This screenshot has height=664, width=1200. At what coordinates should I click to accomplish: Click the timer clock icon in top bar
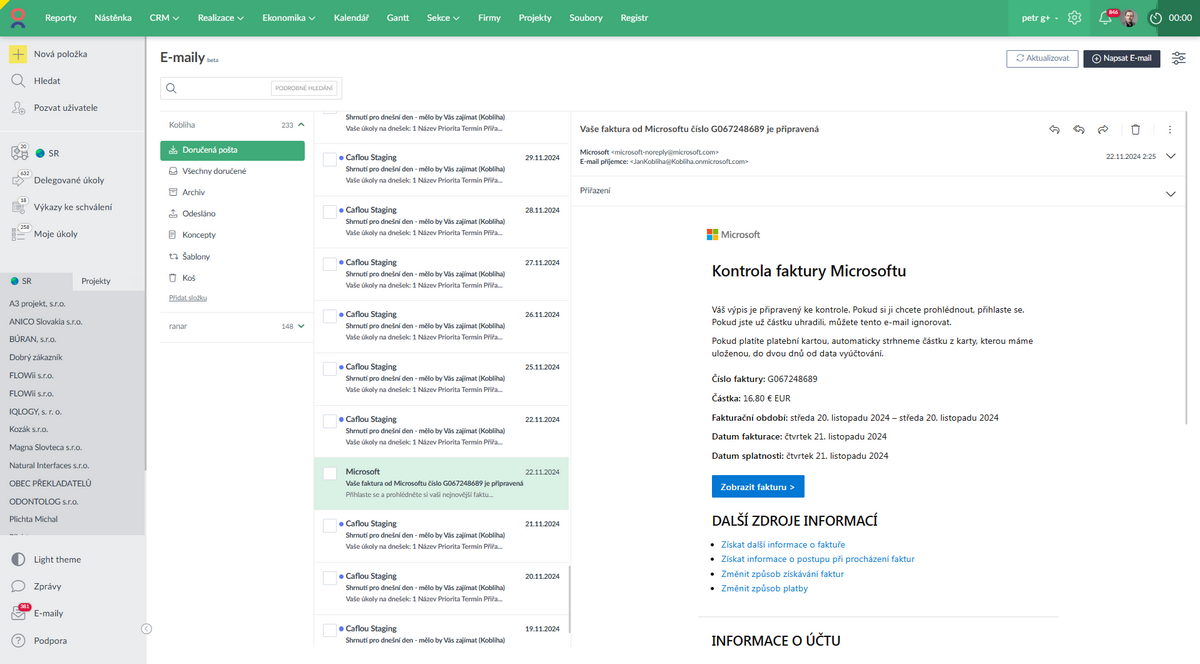[x=1155, y=18]
